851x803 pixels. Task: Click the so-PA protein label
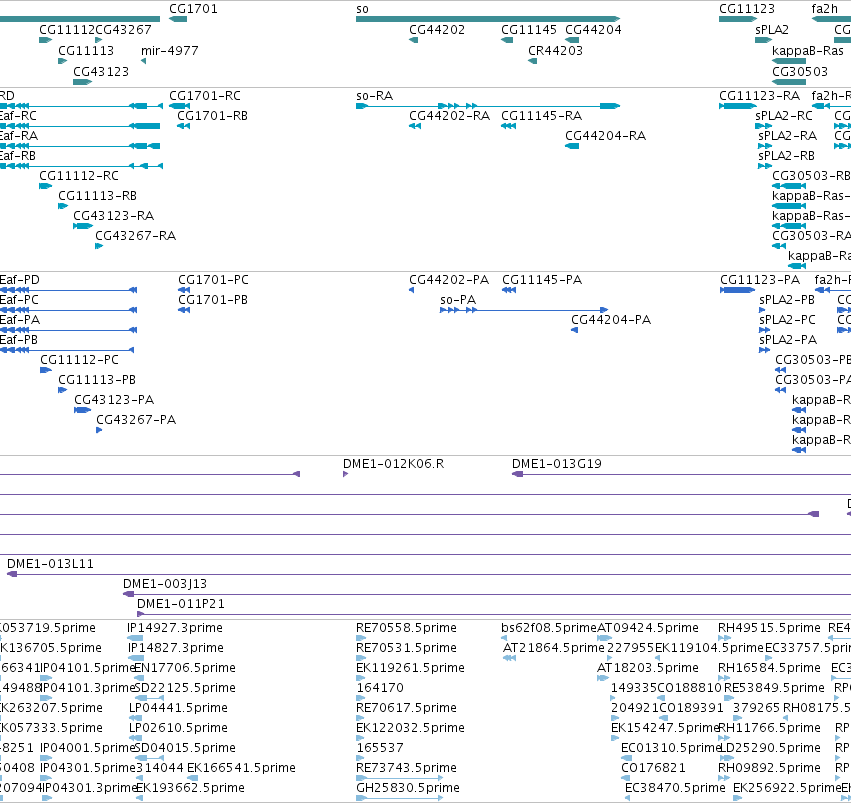pos(458,301)
